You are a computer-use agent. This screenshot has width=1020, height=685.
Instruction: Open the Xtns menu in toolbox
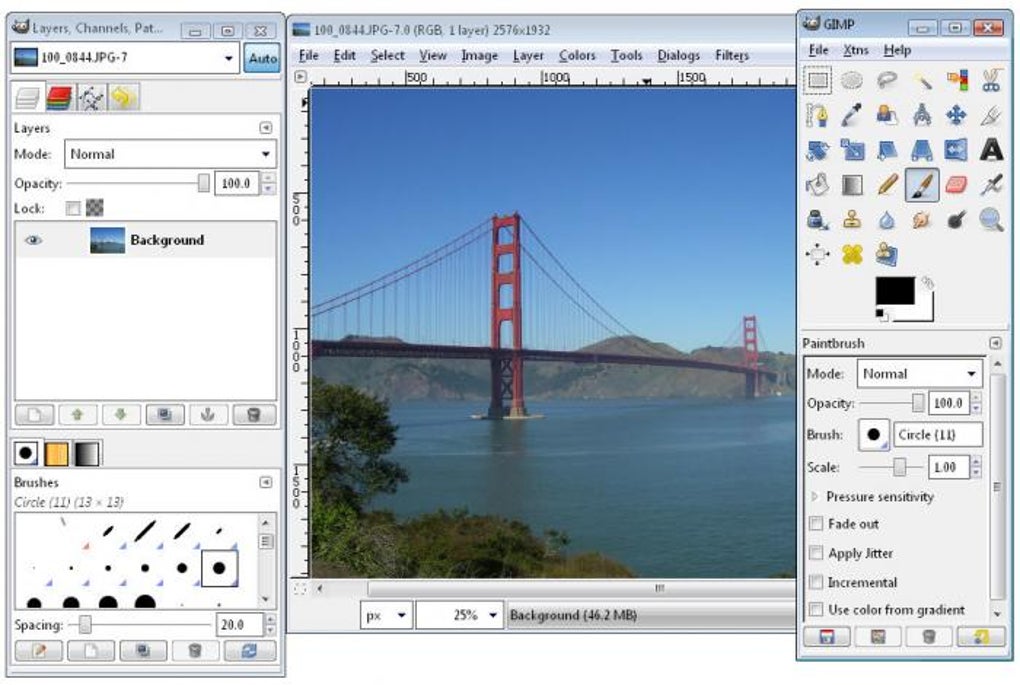coord(855,50)
